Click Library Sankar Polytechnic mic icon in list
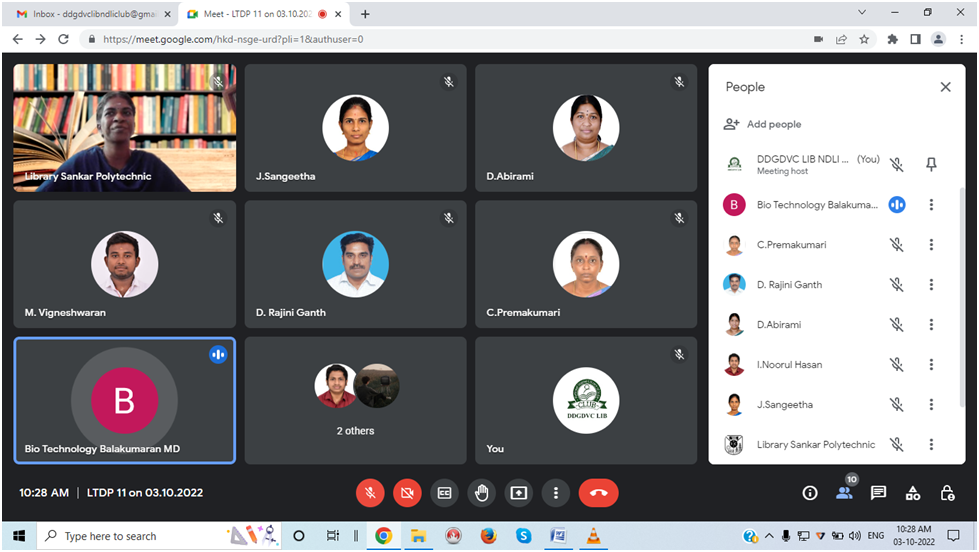This screenshot has width=979, height=552. coord(897,444)
